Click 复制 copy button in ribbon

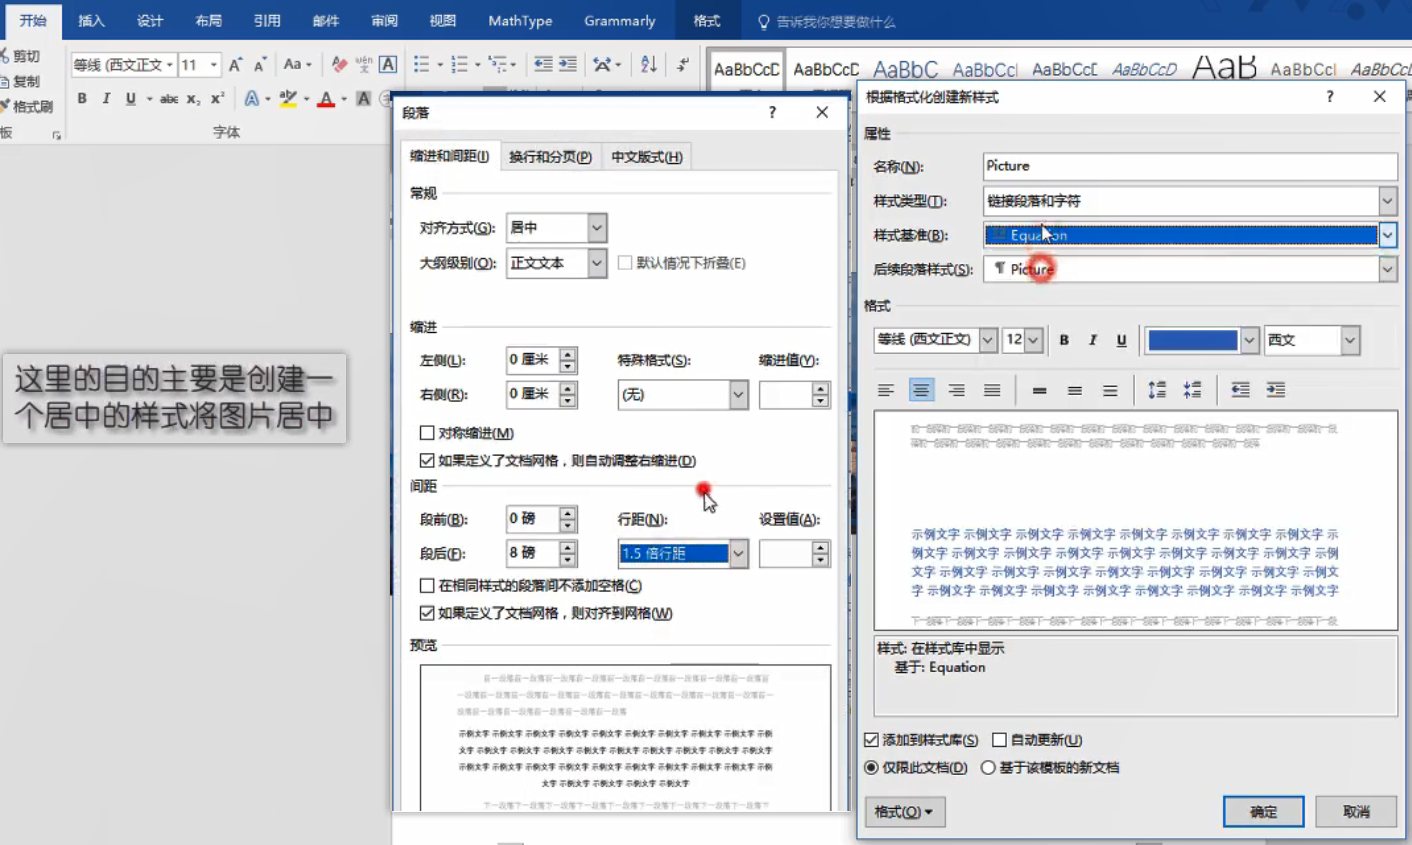(x=22, y=81)
